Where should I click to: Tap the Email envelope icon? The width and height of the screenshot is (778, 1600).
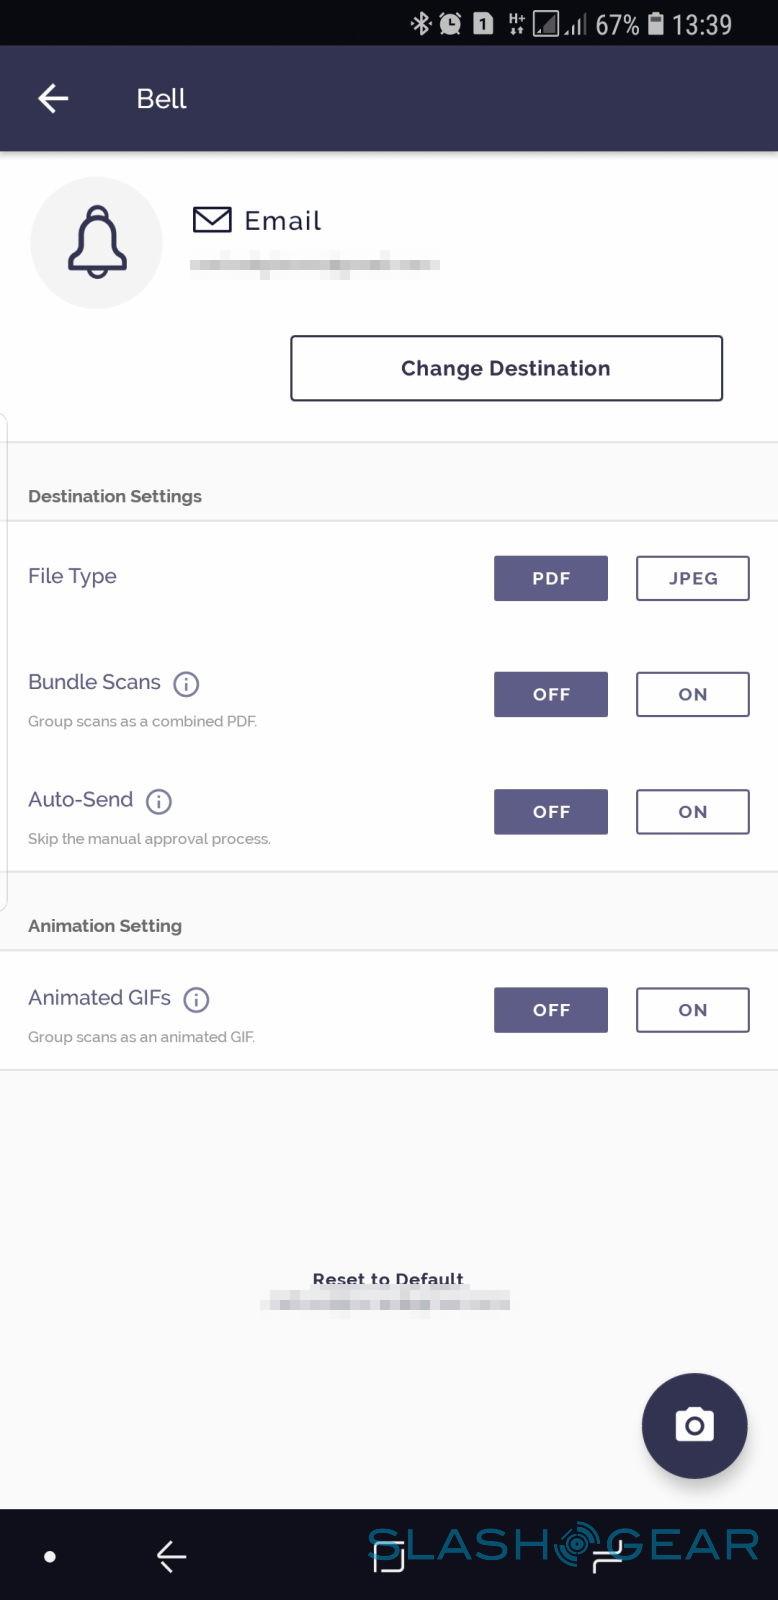[212, 220]
